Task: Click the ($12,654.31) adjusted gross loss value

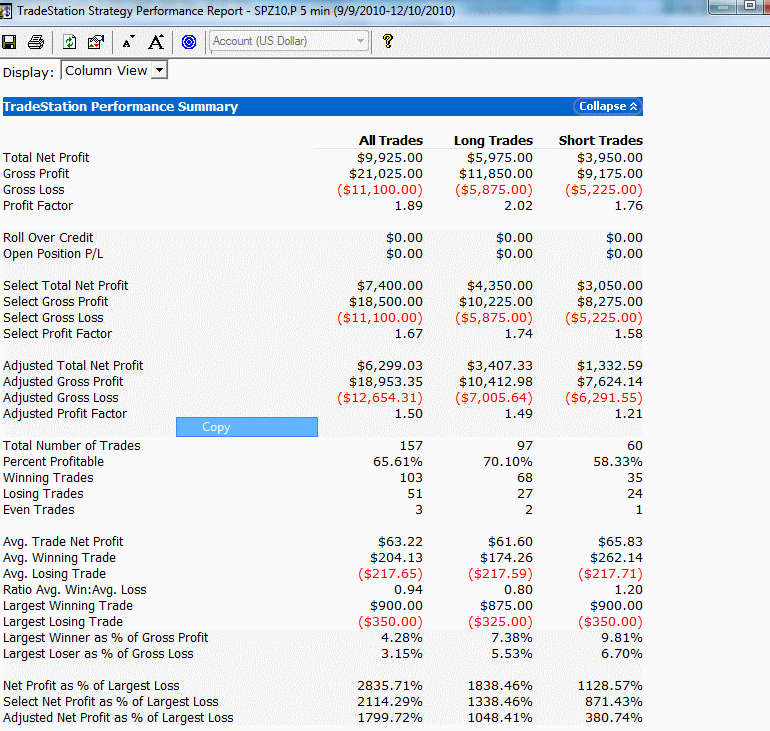Action: (380, 398)
